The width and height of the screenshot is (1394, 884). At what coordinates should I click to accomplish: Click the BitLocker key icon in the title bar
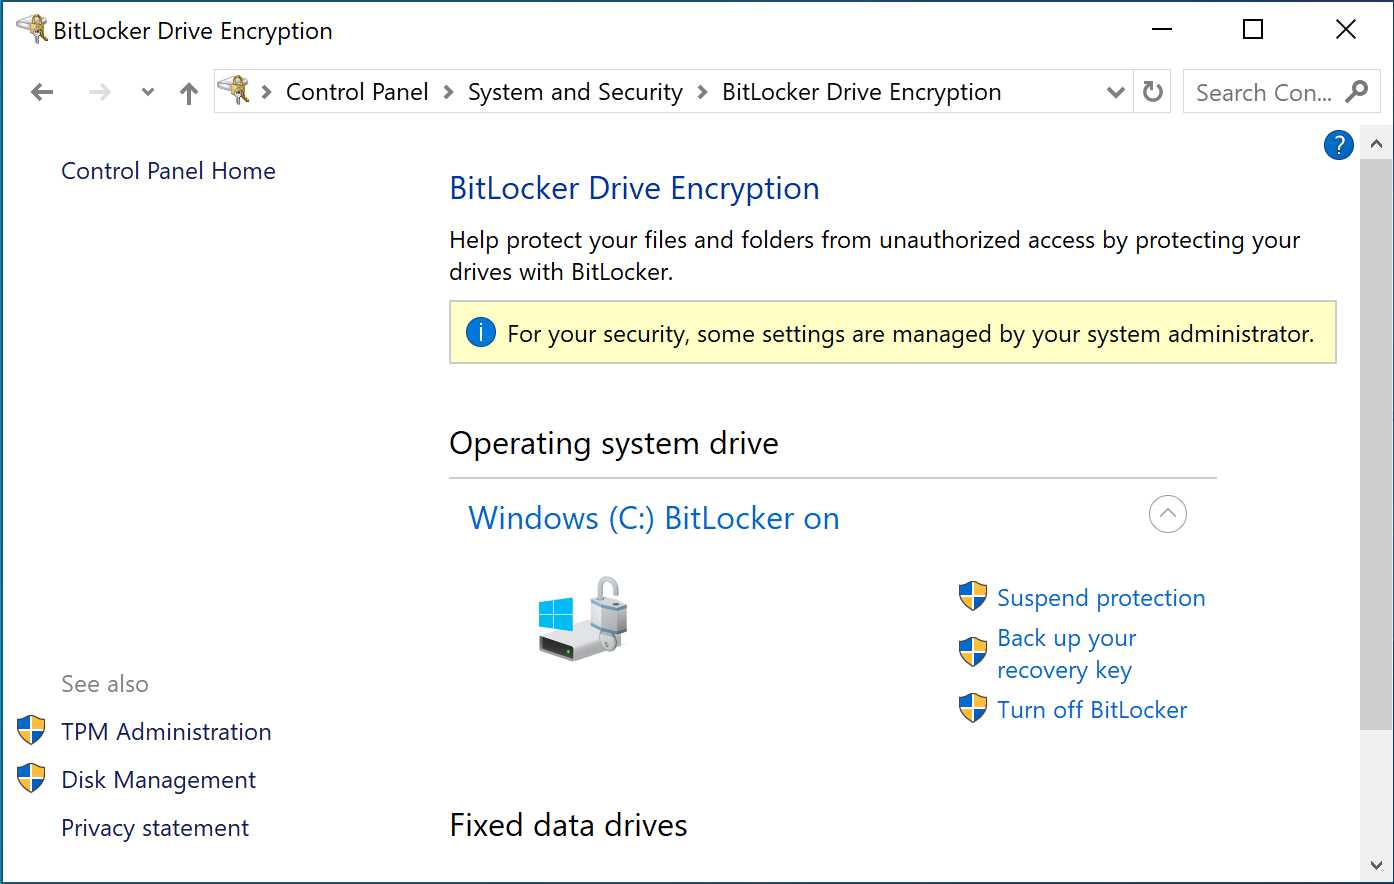(32, 29)
